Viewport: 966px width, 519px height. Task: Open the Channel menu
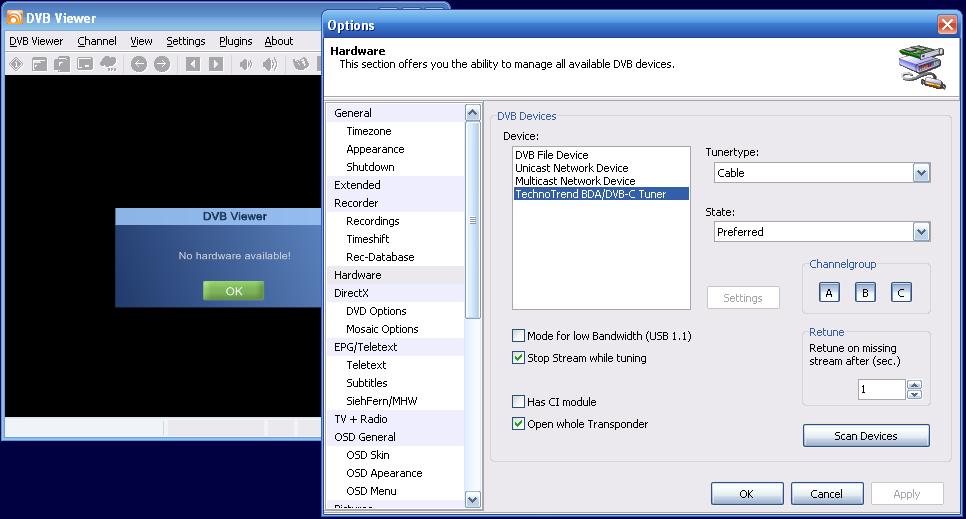tap(97, 41)
